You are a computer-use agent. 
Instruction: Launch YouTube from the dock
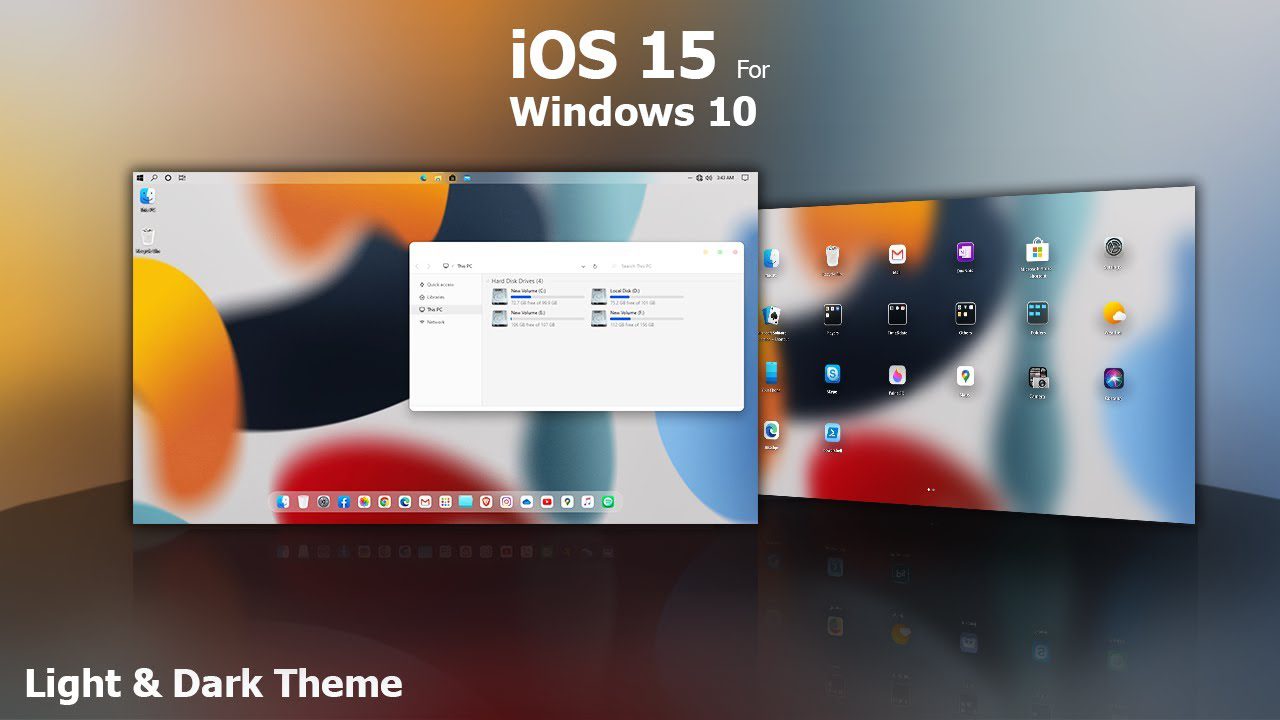(x=547, y=502)
